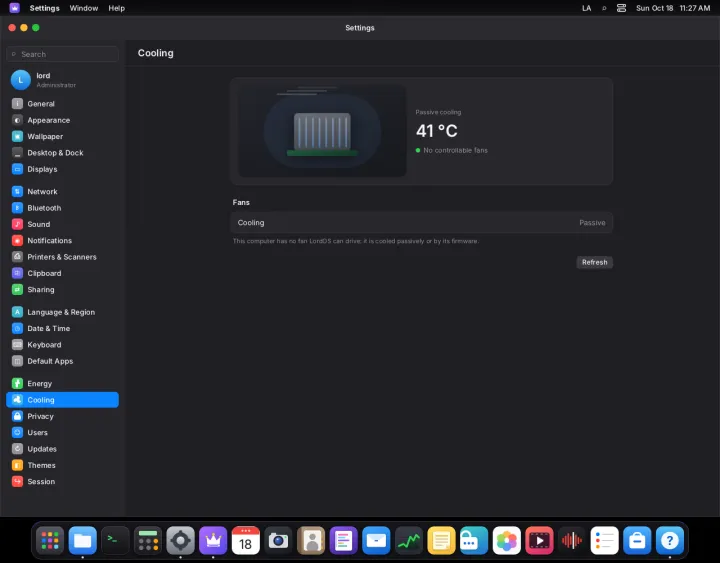The height and width of the screenshot is (563, 720).
Task: Open the Help menu
Action: [117, 8]
